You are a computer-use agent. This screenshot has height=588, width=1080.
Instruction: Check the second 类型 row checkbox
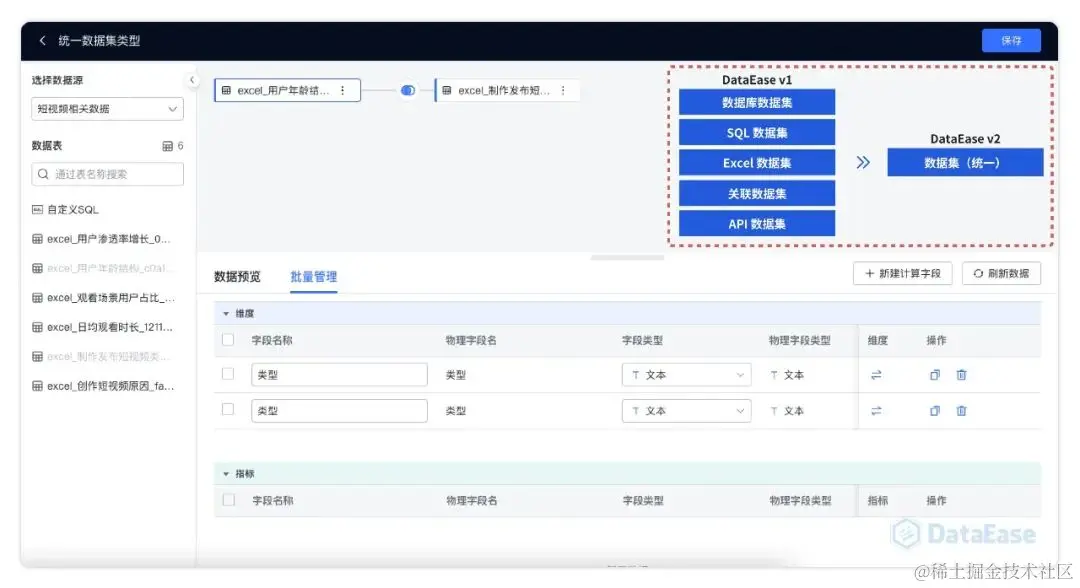click(x=228, y=410)
